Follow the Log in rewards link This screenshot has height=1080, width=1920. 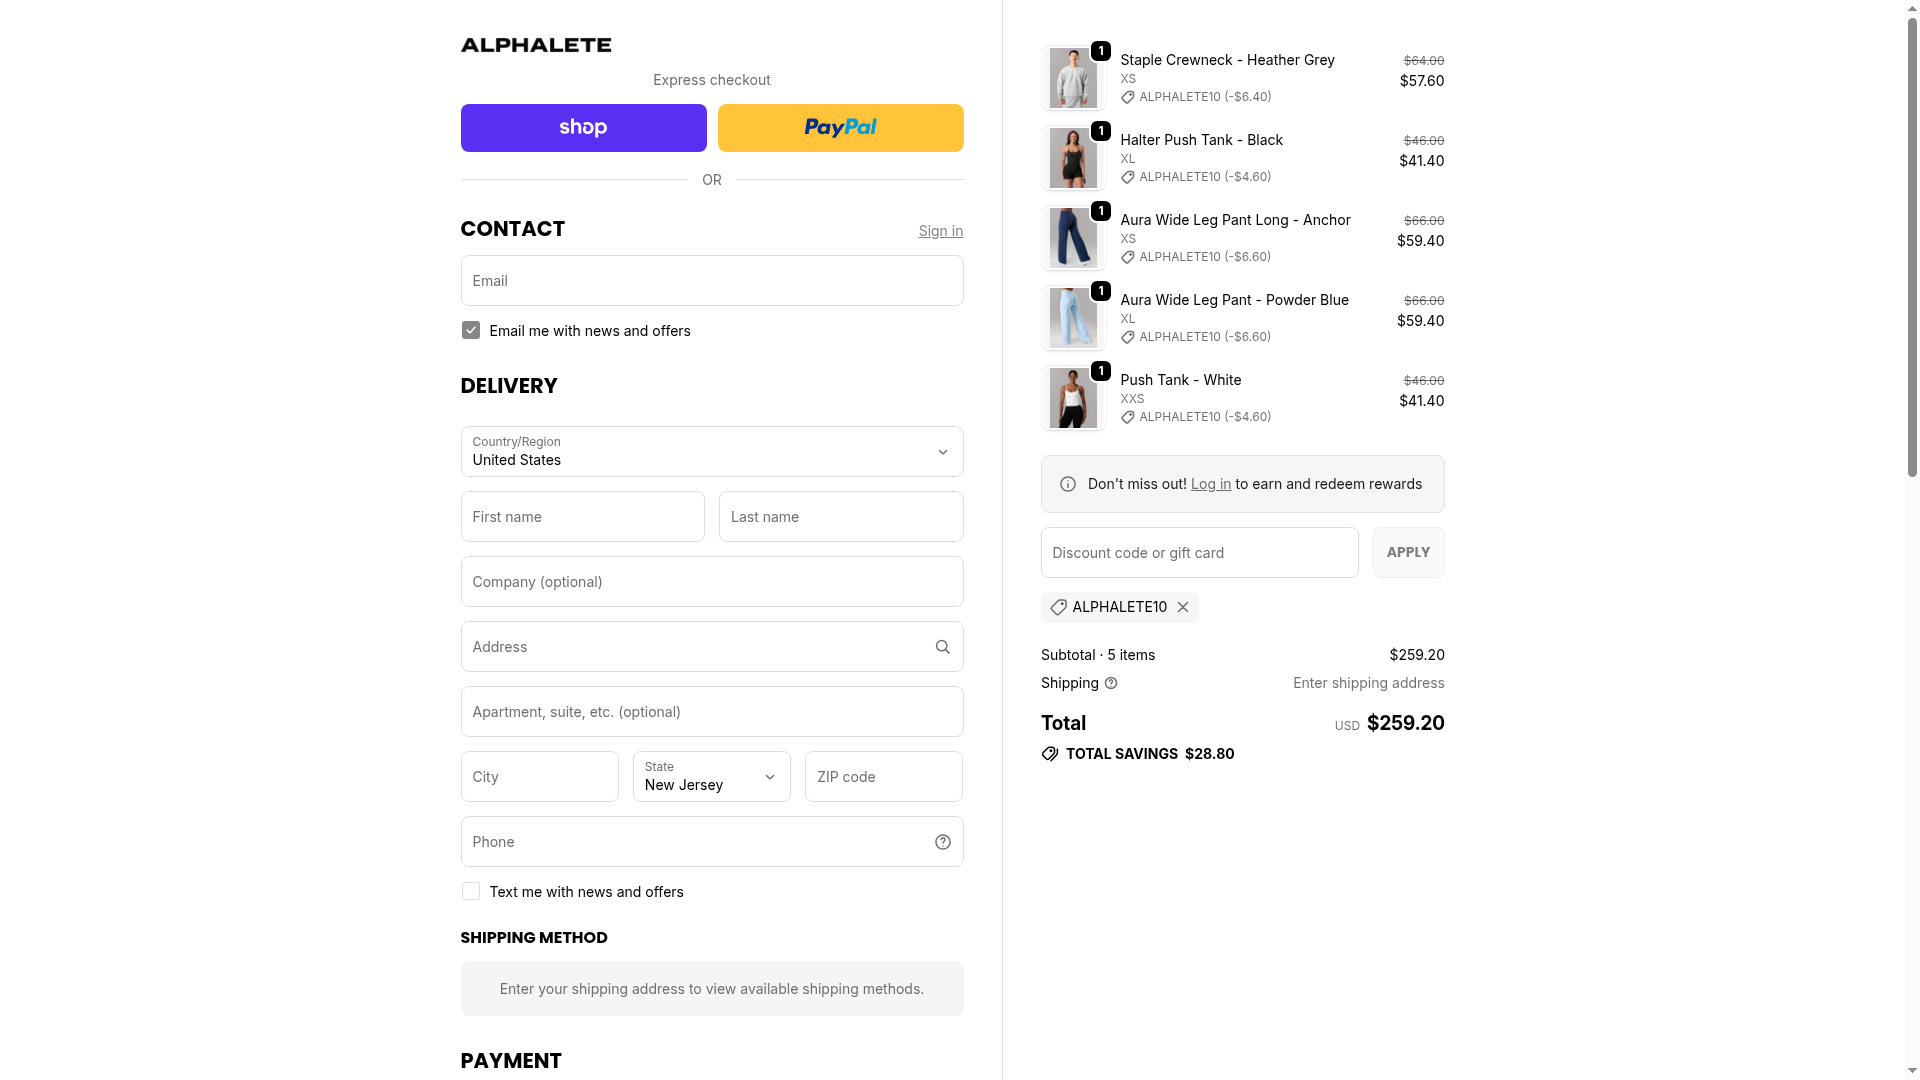tap(1210, 484)
